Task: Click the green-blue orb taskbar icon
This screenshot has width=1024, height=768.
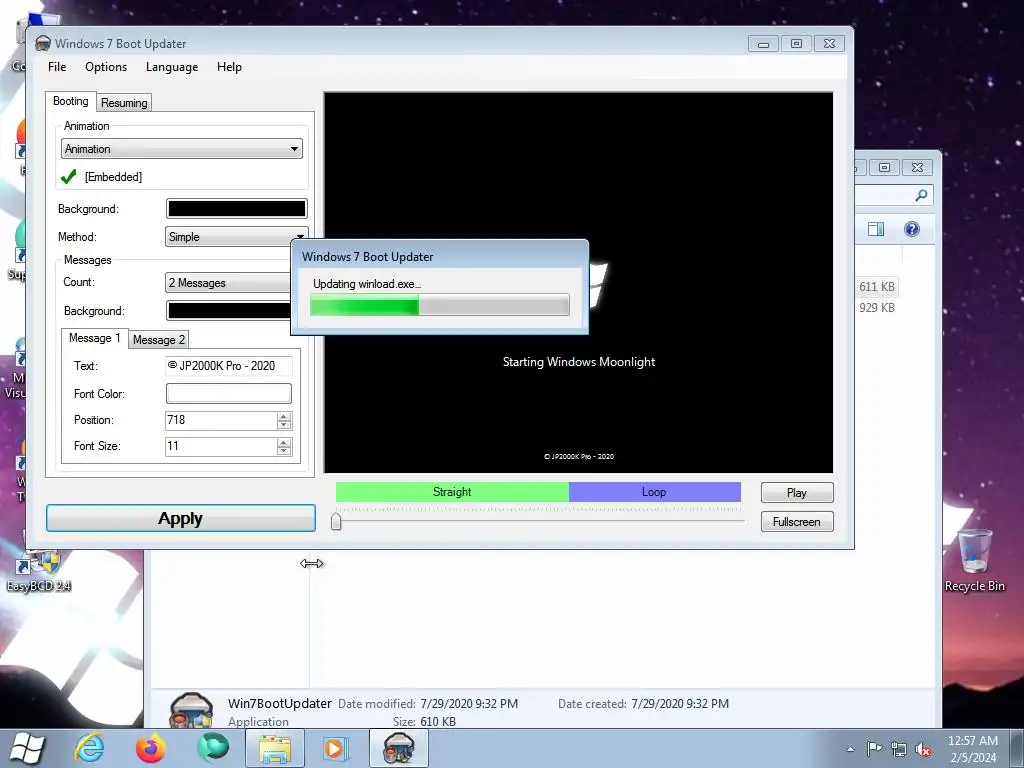Action: (x=213, y=747)
